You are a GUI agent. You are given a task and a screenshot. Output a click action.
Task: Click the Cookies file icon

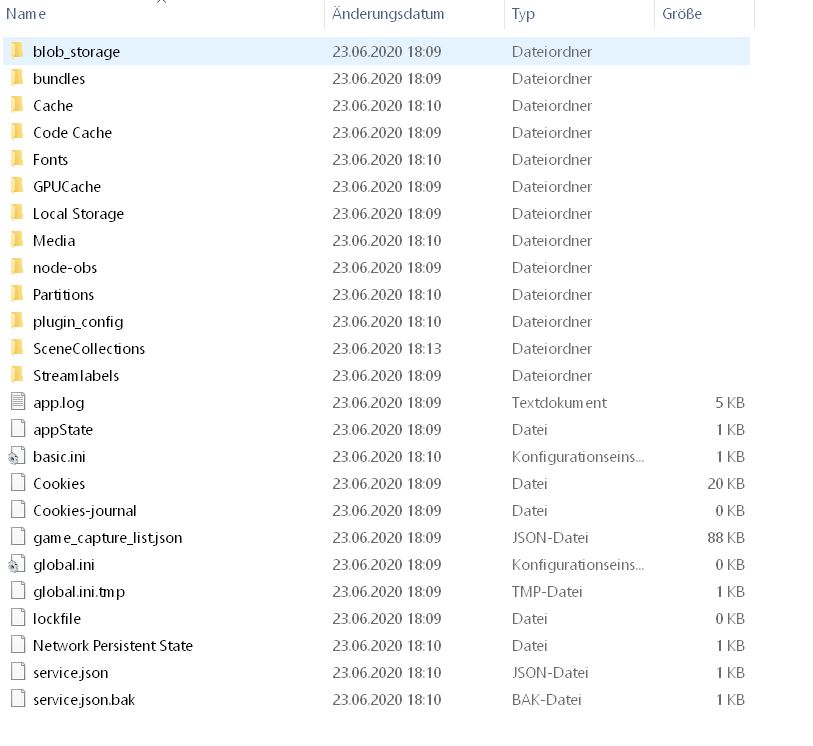coord(17,483)
